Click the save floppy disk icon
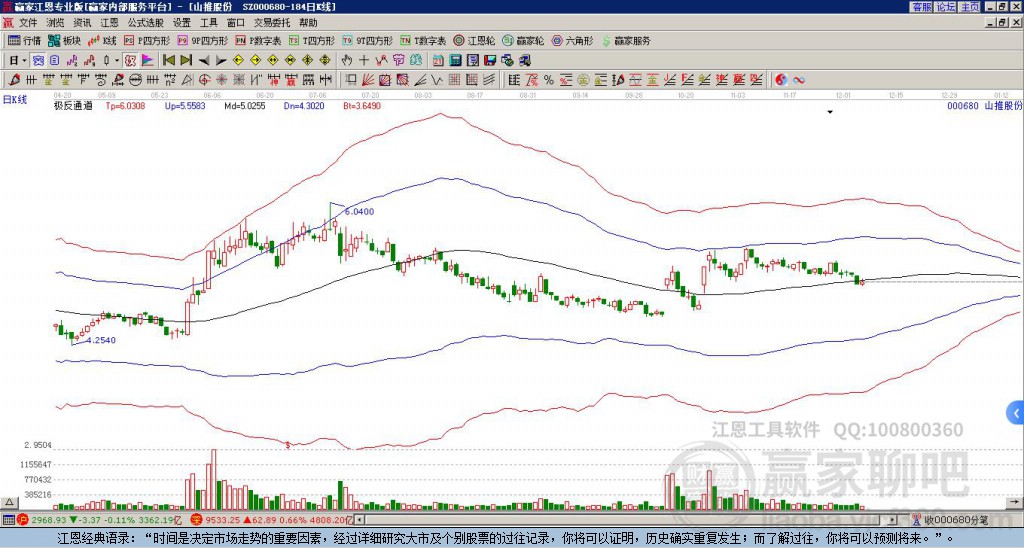The width and height of the screenshot is (1024, 548). [490, 61]
